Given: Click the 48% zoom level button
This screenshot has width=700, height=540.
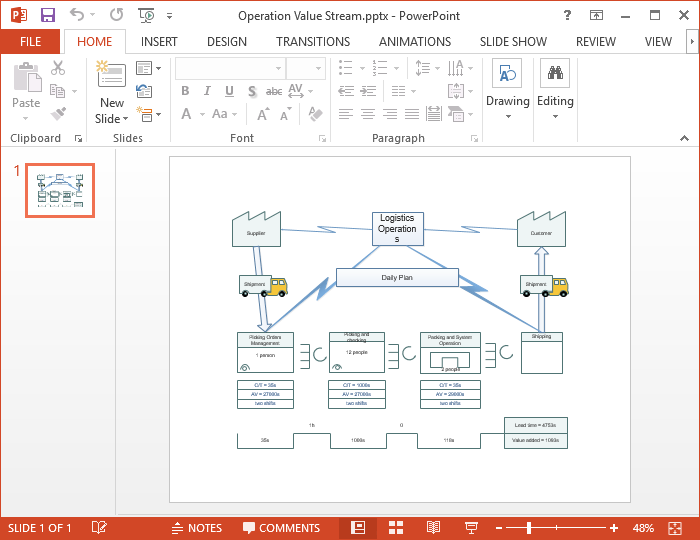Looking at the screenshot, I should 643,528.
